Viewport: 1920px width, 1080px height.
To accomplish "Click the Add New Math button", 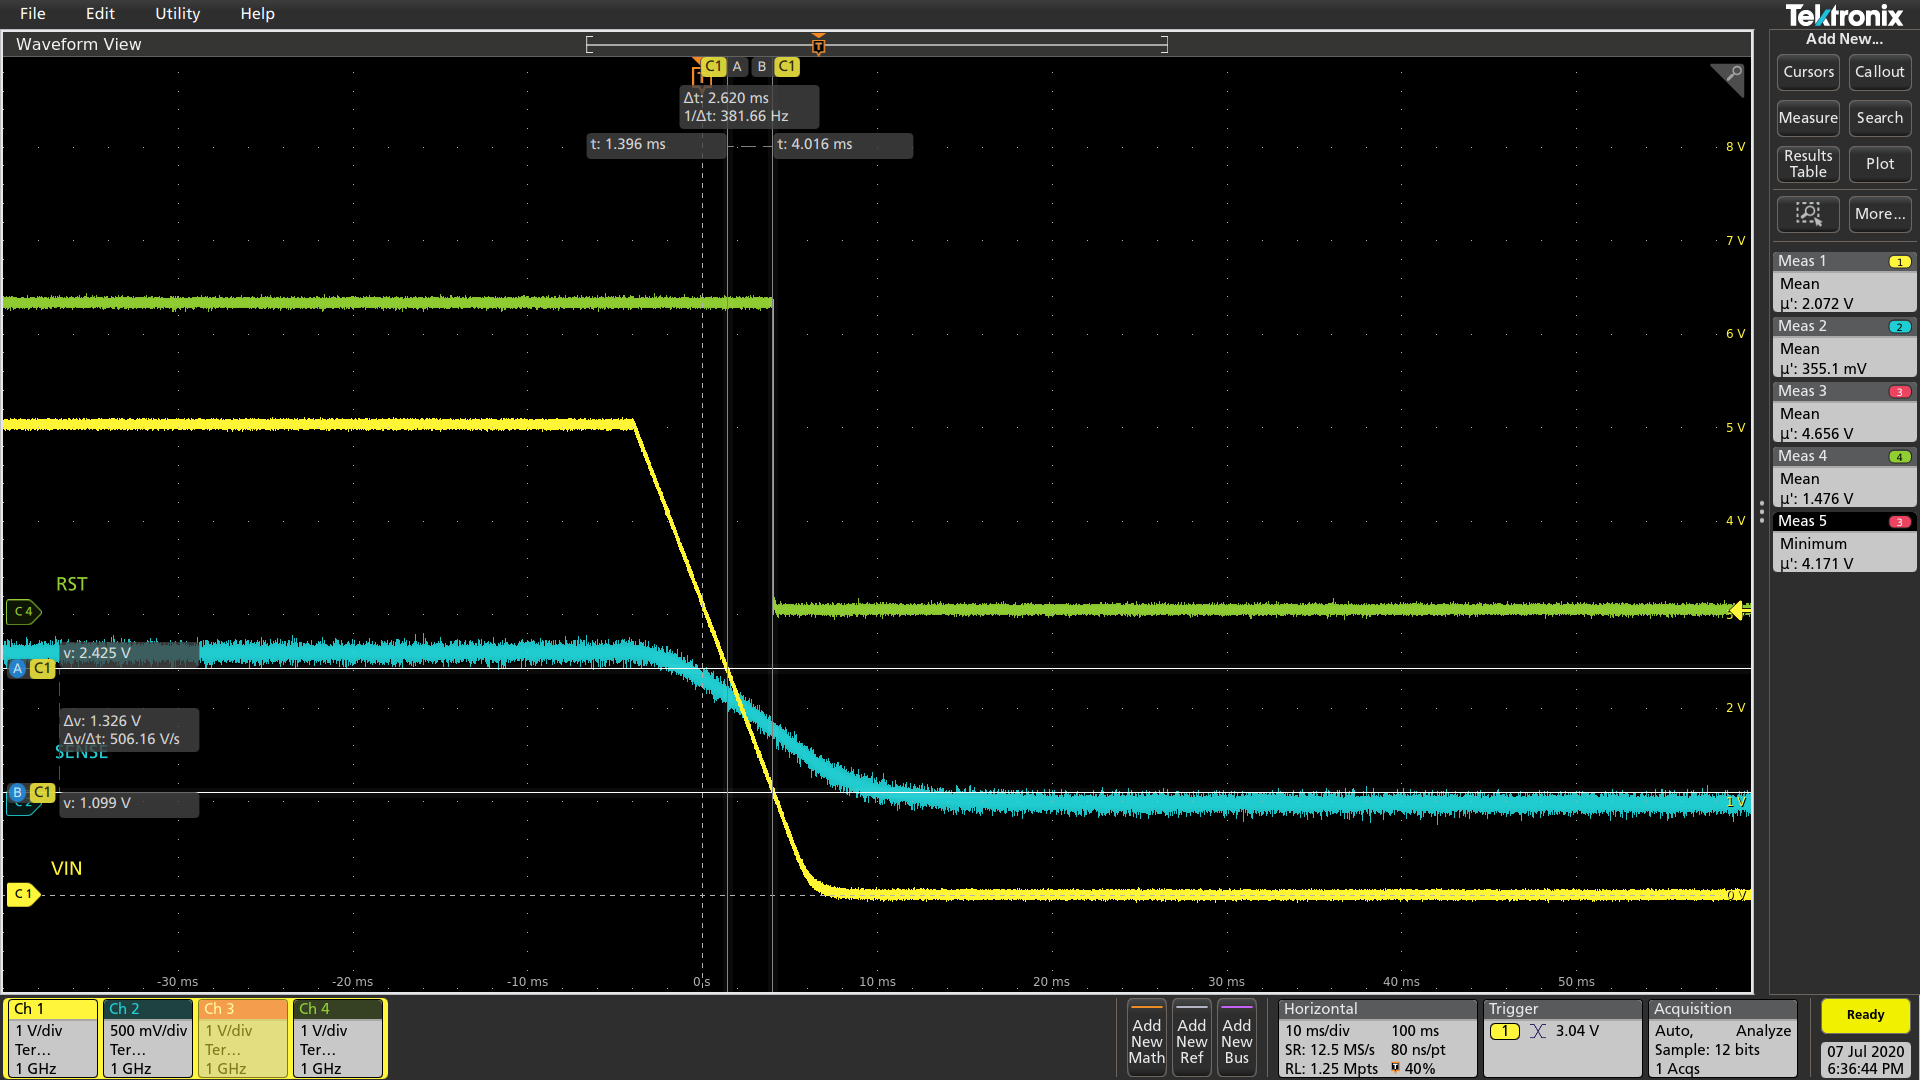I will point(1146,1040).
